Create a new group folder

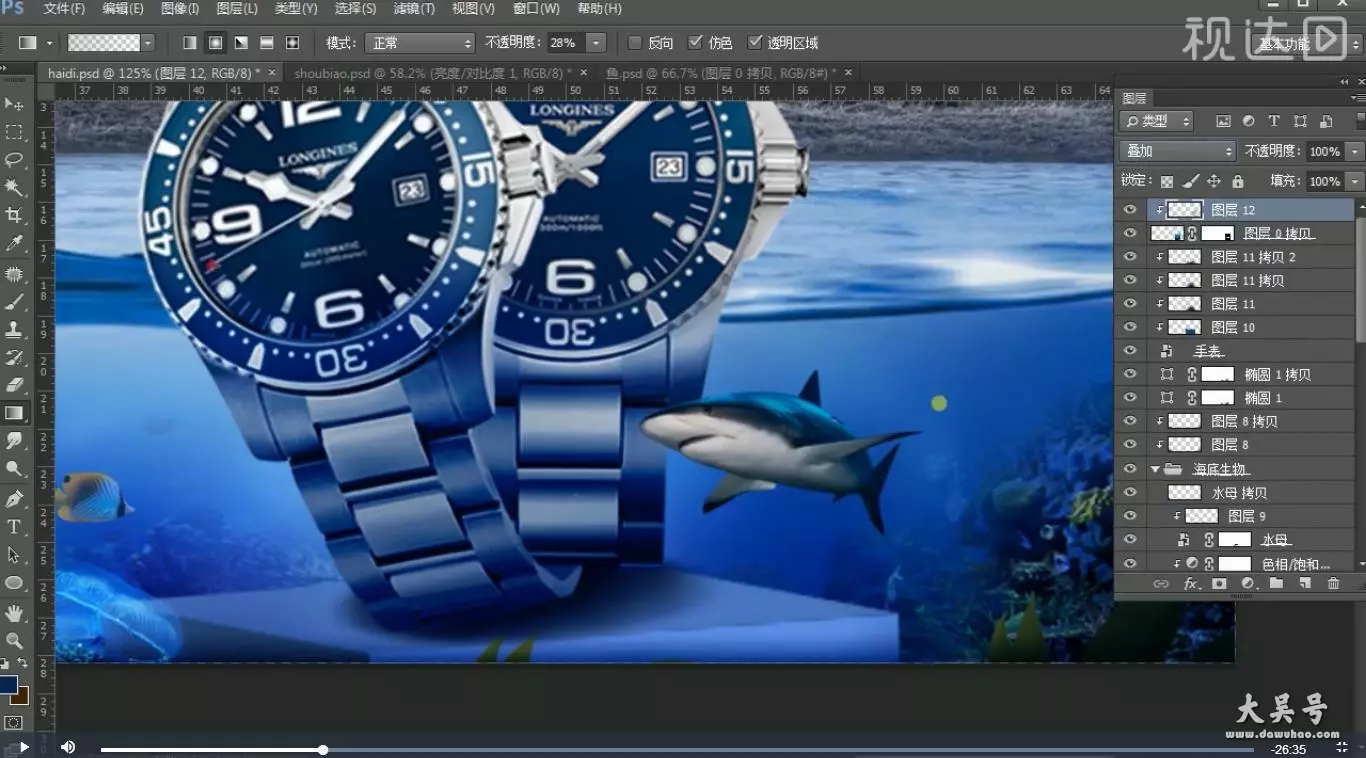pyautogui.click(x=1276, y=583)
